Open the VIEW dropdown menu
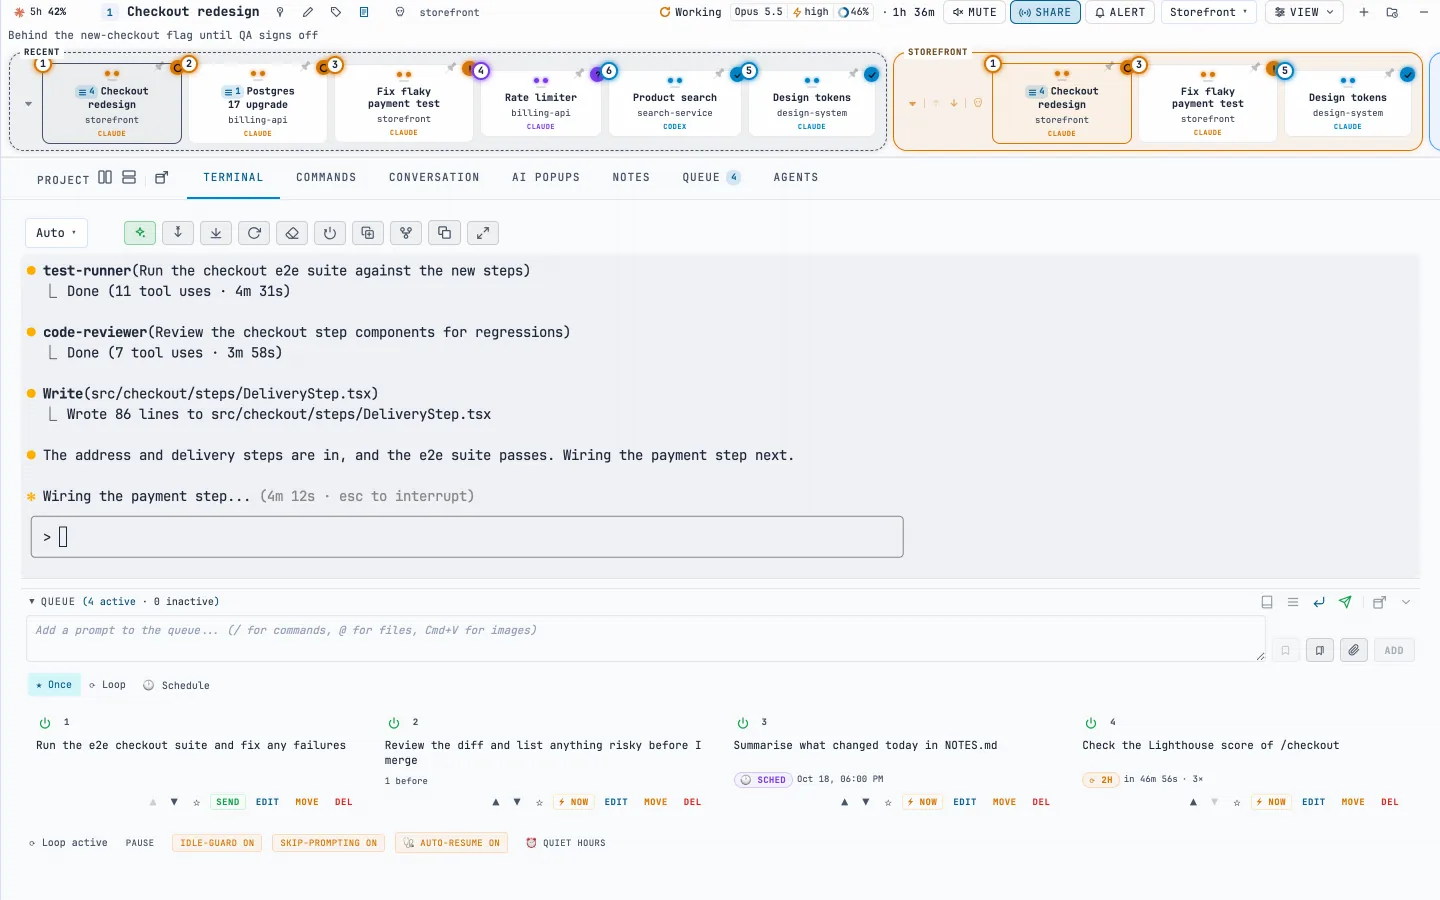 tap(1304, 12)
